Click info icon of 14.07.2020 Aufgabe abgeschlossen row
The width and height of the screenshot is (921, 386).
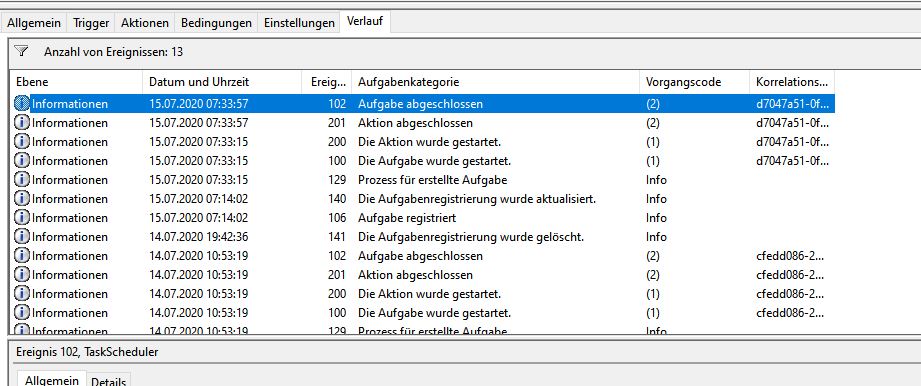[x=22, y=256]
